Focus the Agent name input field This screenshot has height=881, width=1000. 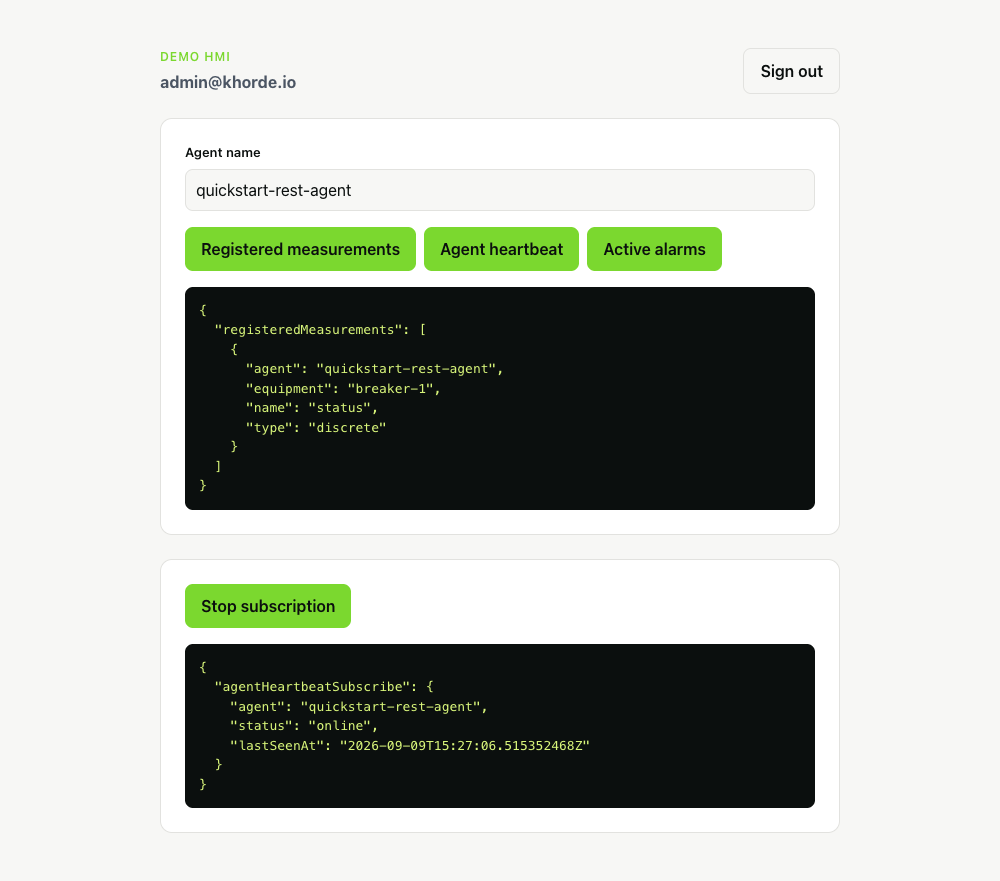[x=499, y=190]
